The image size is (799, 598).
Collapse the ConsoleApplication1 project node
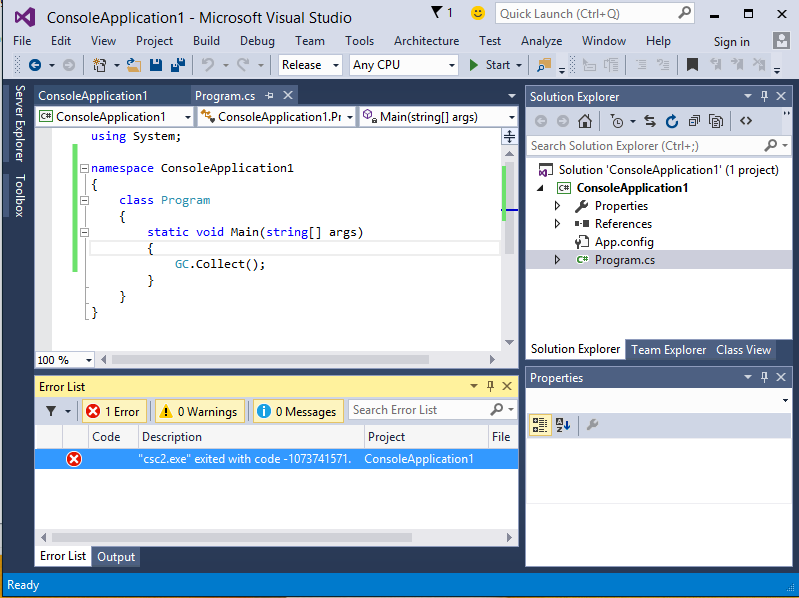coord(541,188)
